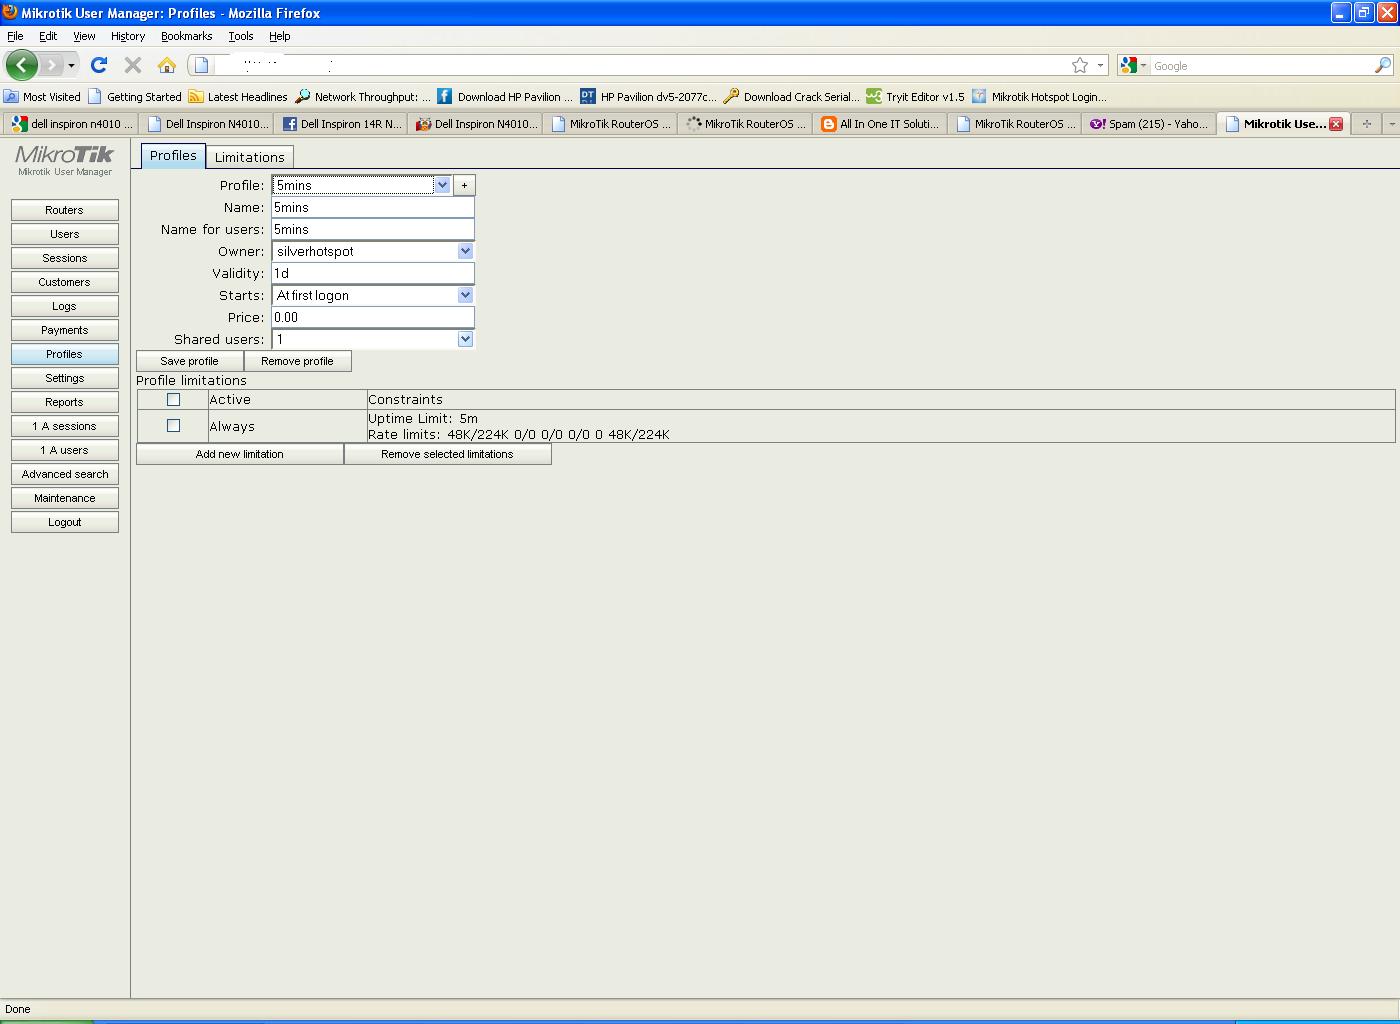Open the Bookmarks menu
This screenshot has width=1400, height=1024.
(186, 36)
